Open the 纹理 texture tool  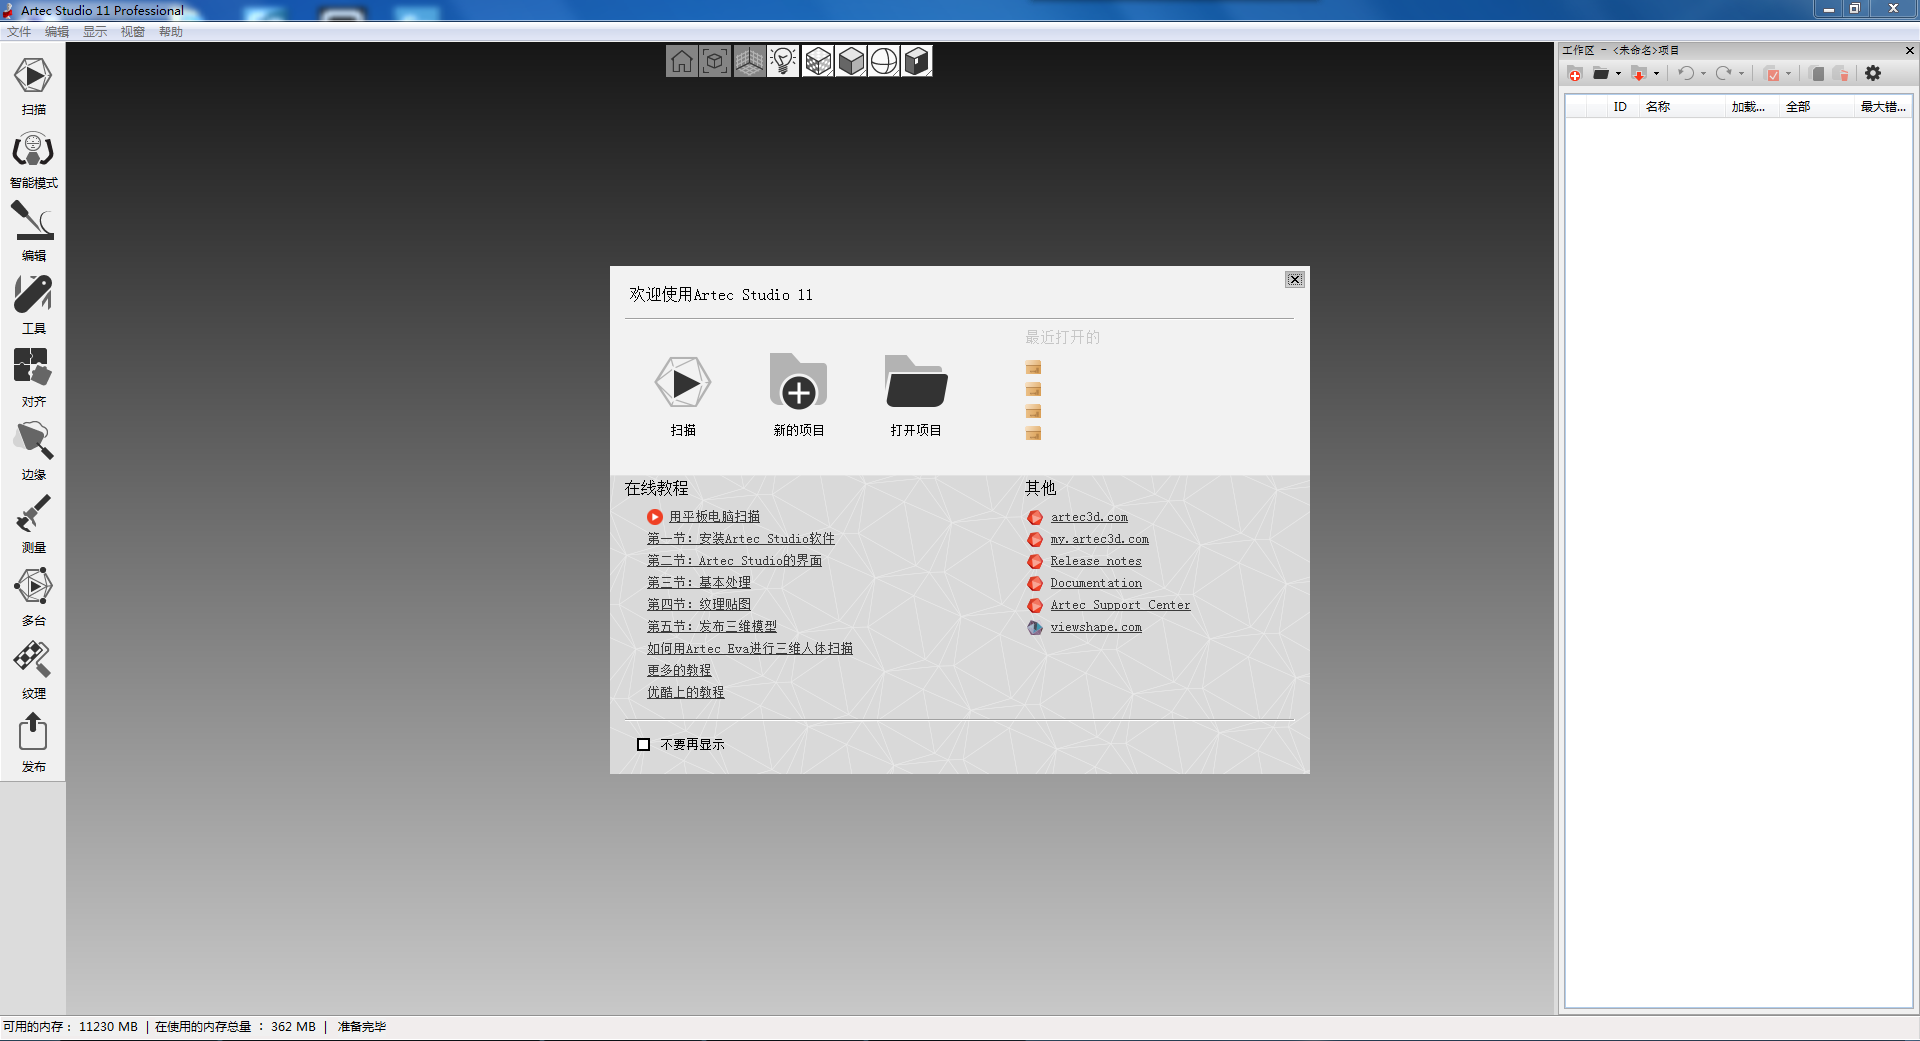pos(33,661)
